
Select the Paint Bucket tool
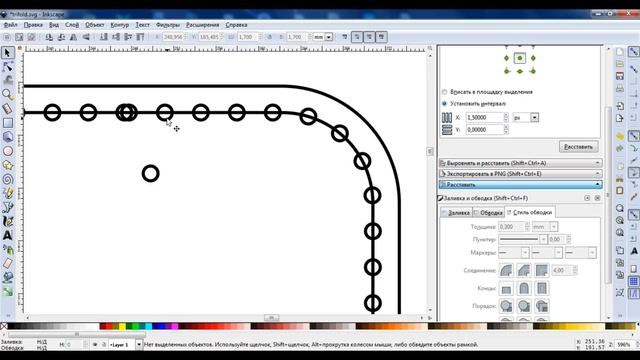click(7, 278)
